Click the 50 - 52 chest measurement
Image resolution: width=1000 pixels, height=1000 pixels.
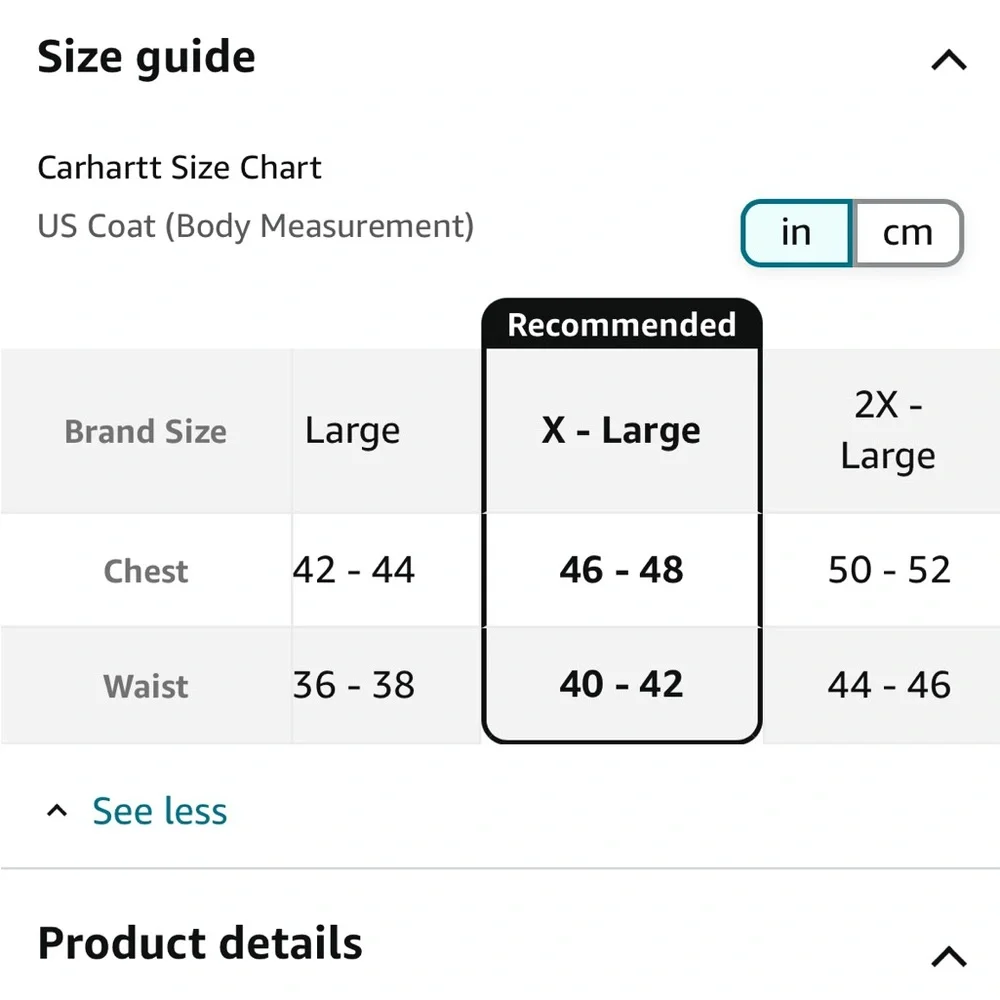[x=888, y=570]
